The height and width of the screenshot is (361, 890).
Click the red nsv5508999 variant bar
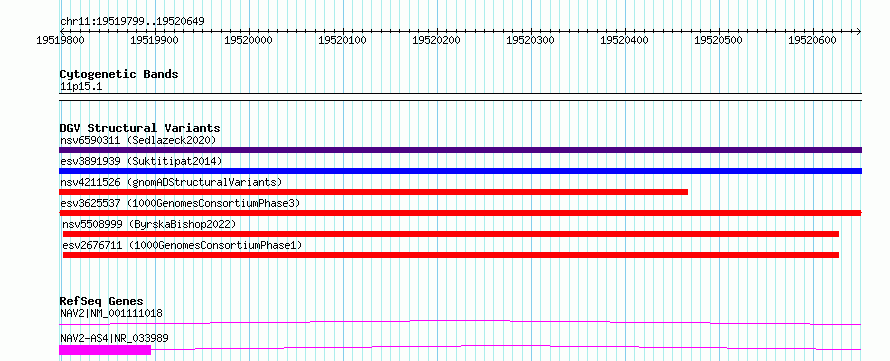coord(451,234)
